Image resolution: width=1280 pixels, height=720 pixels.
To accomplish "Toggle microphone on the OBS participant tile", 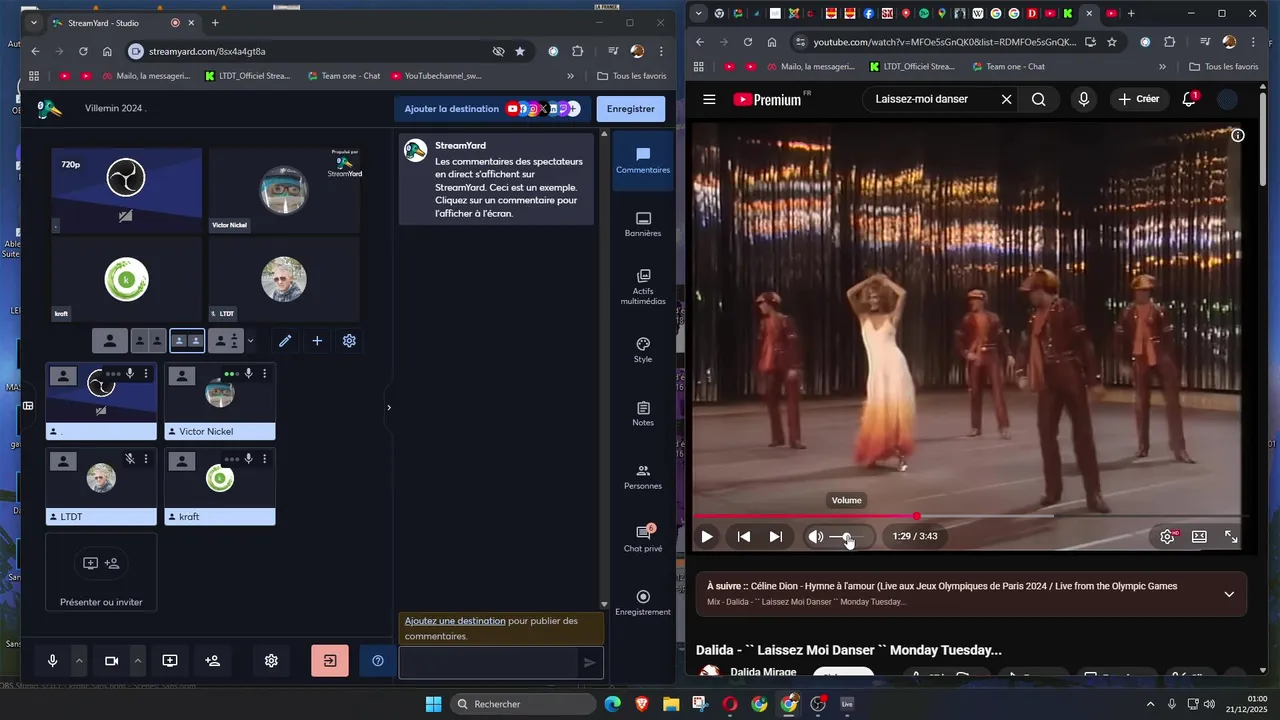I will coord(130,374).
